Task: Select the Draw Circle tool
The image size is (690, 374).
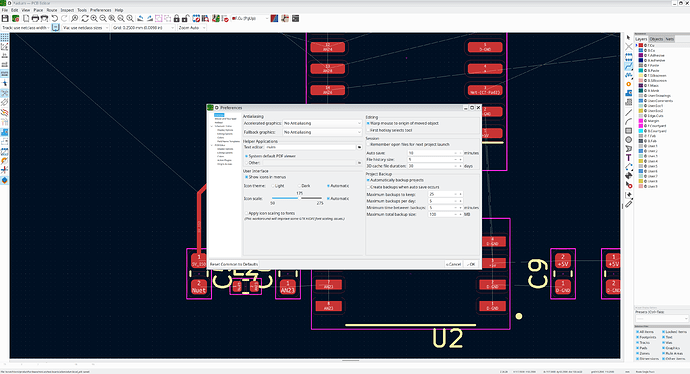Action: pos(628,139)
